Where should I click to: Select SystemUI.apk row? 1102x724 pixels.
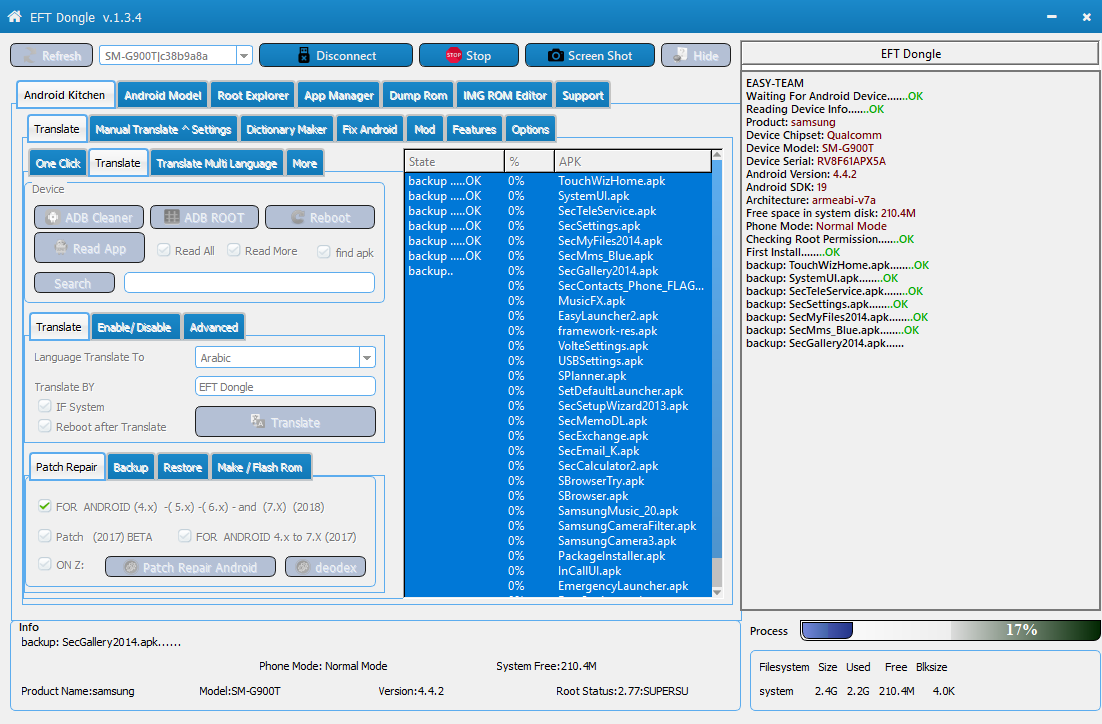coord(559,196)
